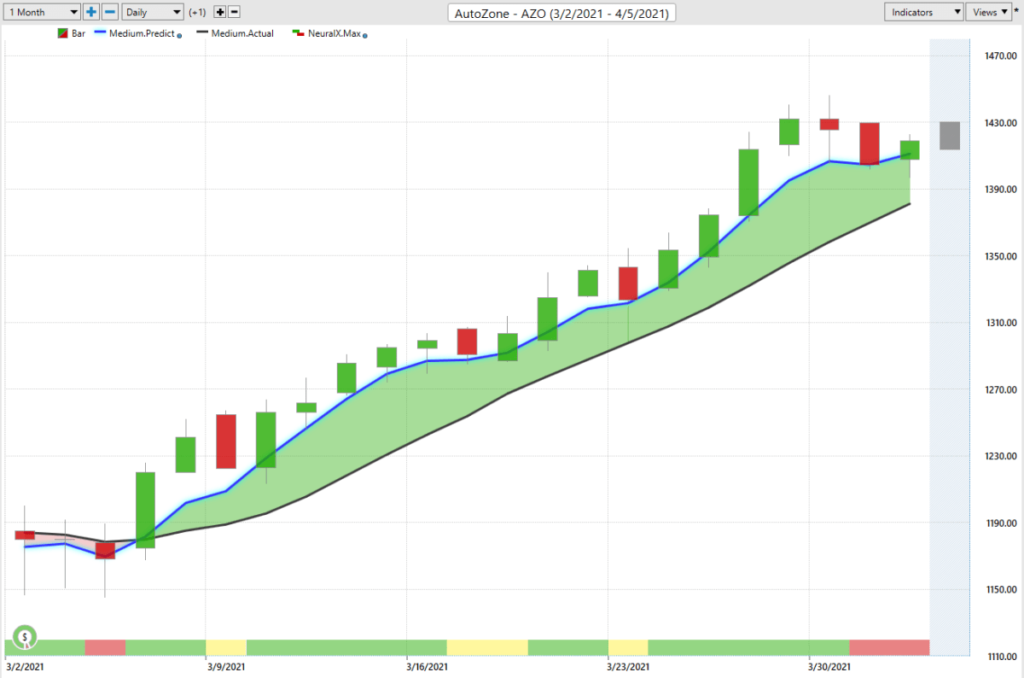The width and height of the screenshot is (1024, 678).
Task: Click the dot after Medium.Predict legend
Action: pos(180,35)
